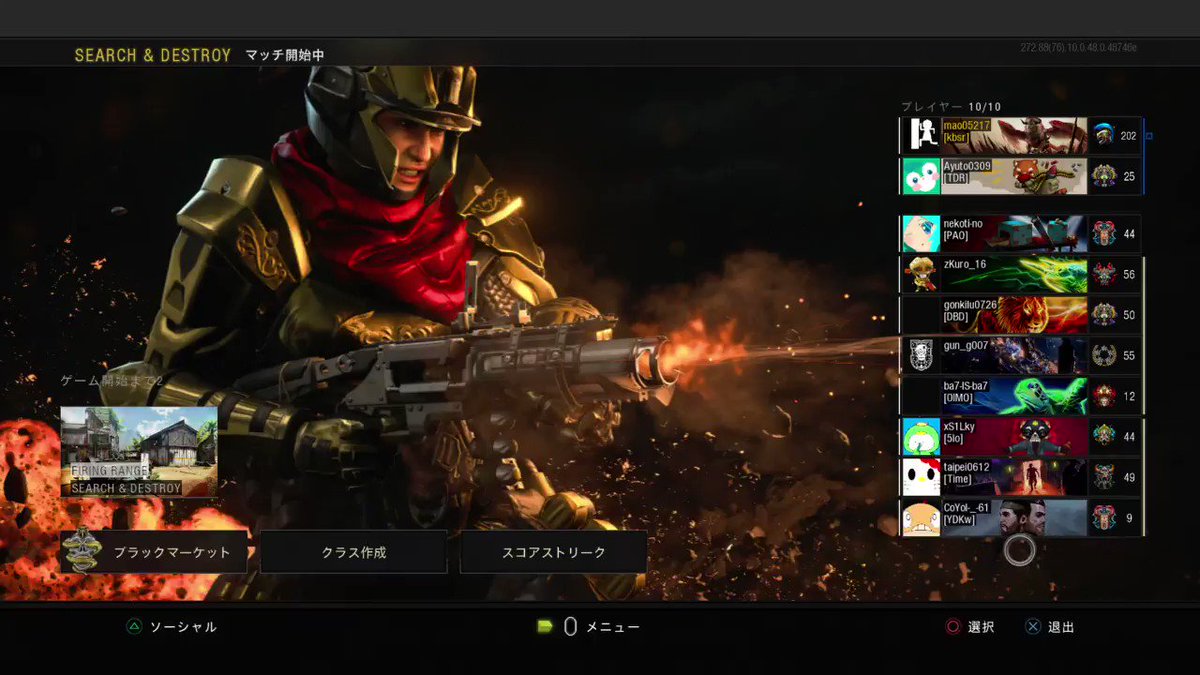Click the ゲーム開始まで countdown text
The height and width of the screenshot is (675, 1200).
pyautogui.click(x=112, y=381)
